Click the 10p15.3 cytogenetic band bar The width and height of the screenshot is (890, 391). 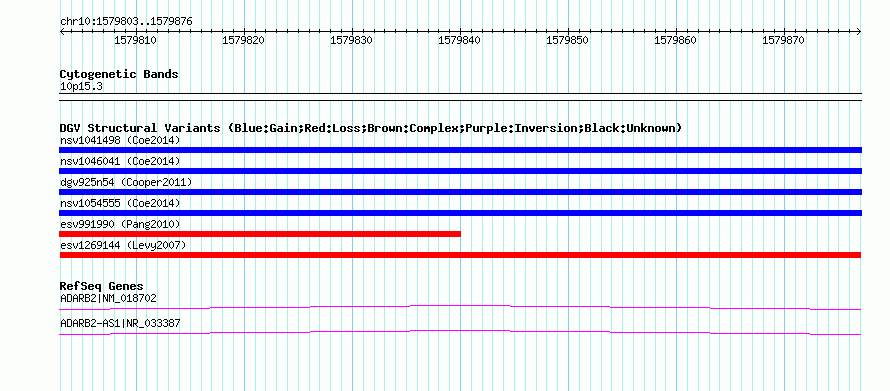(x=460, y=96)
